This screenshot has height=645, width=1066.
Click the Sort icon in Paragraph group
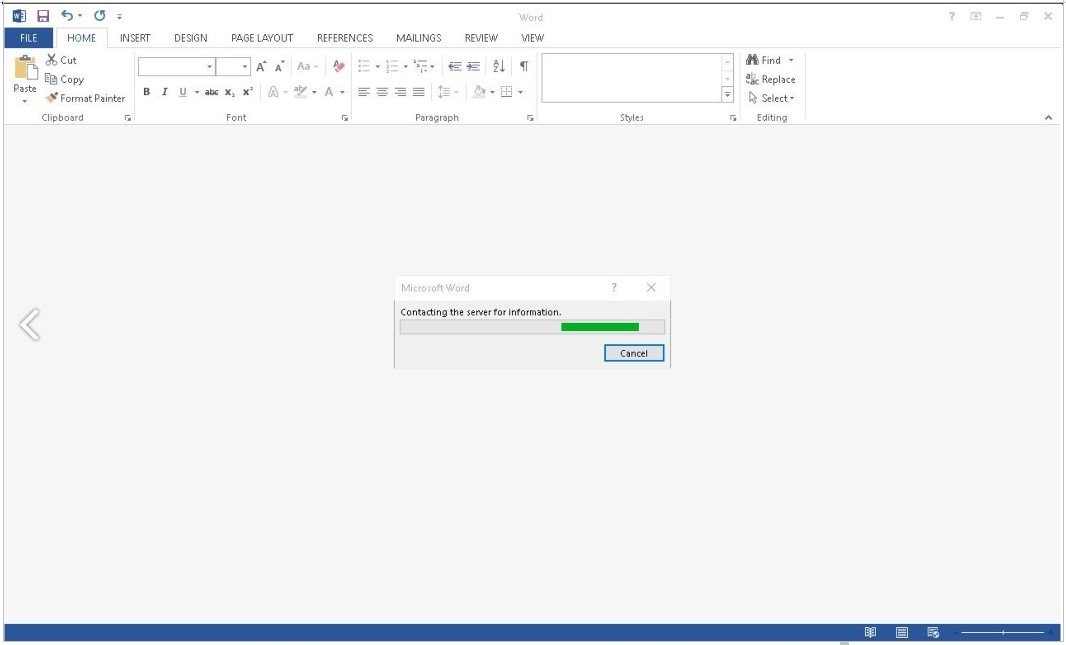click(499, 66)
